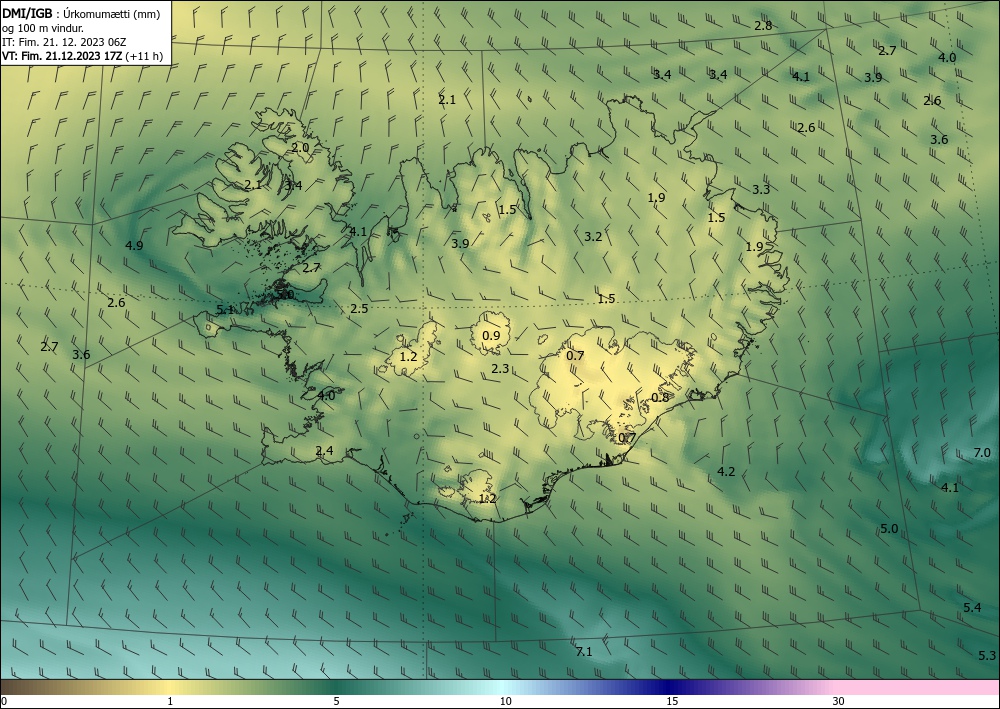
Task: Click the color scale tick label 15
Action: 672,702
